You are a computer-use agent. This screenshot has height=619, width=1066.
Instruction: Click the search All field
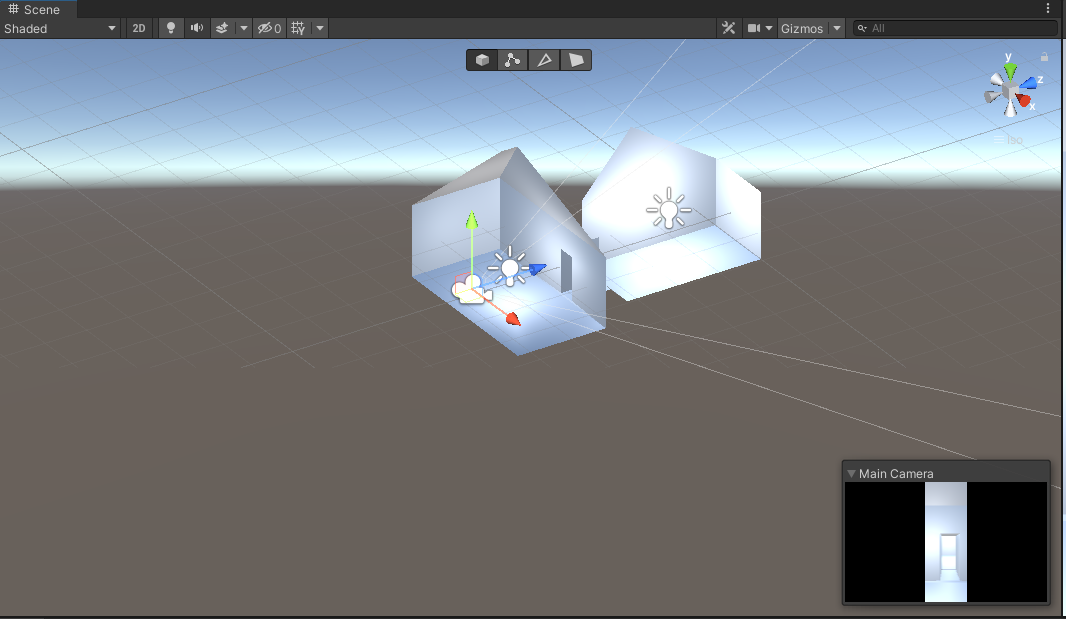point(950,28)
